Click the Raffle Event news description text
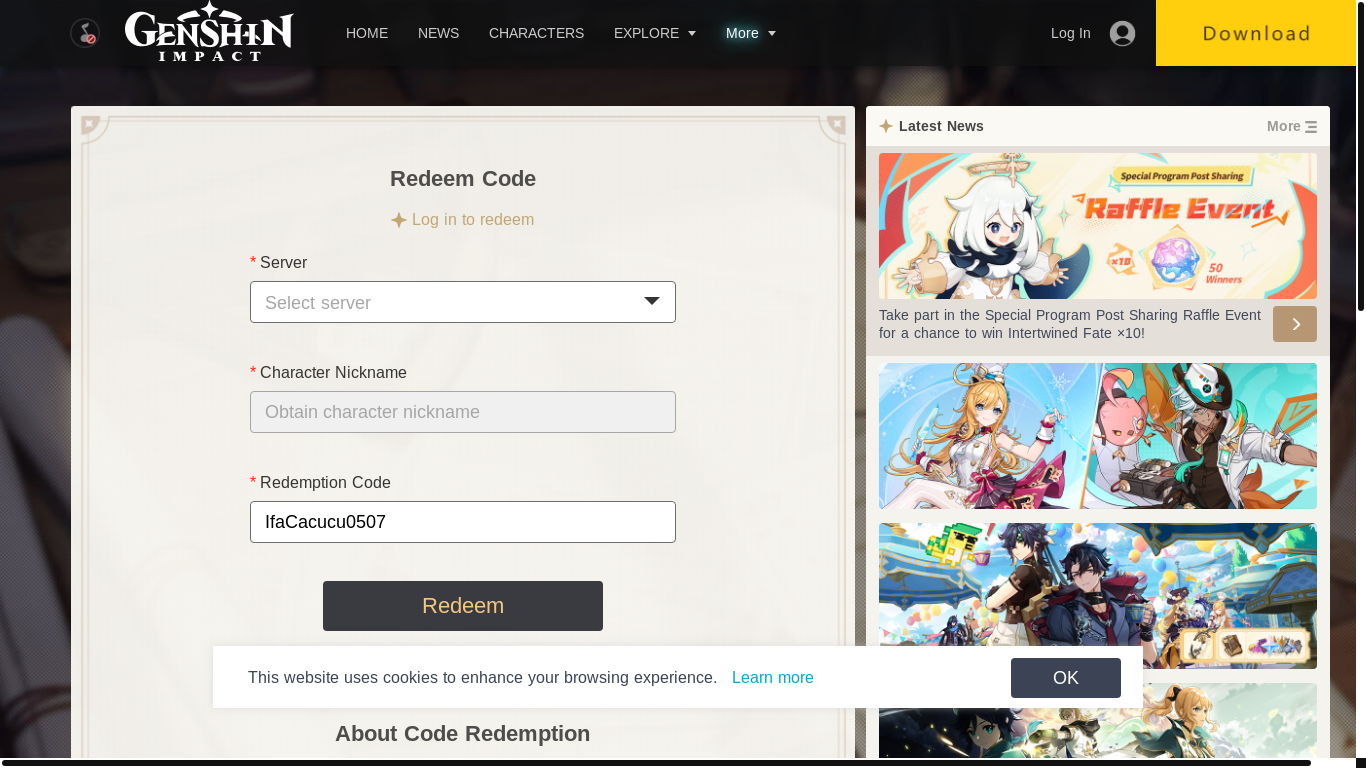The height and width of the screenshot is (768, 1366). [x=1070, y=324]
